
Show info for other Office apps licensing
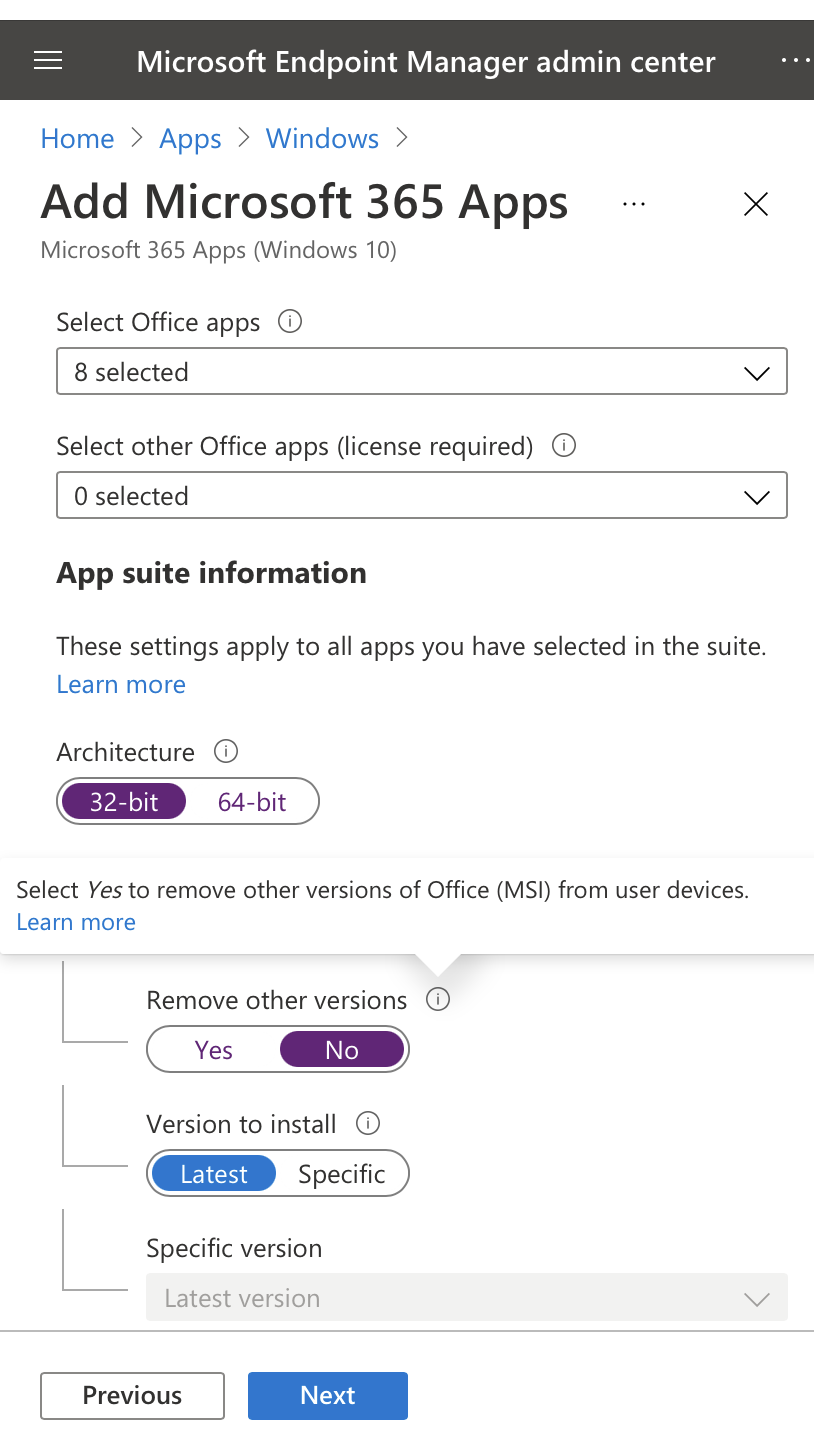564,446
